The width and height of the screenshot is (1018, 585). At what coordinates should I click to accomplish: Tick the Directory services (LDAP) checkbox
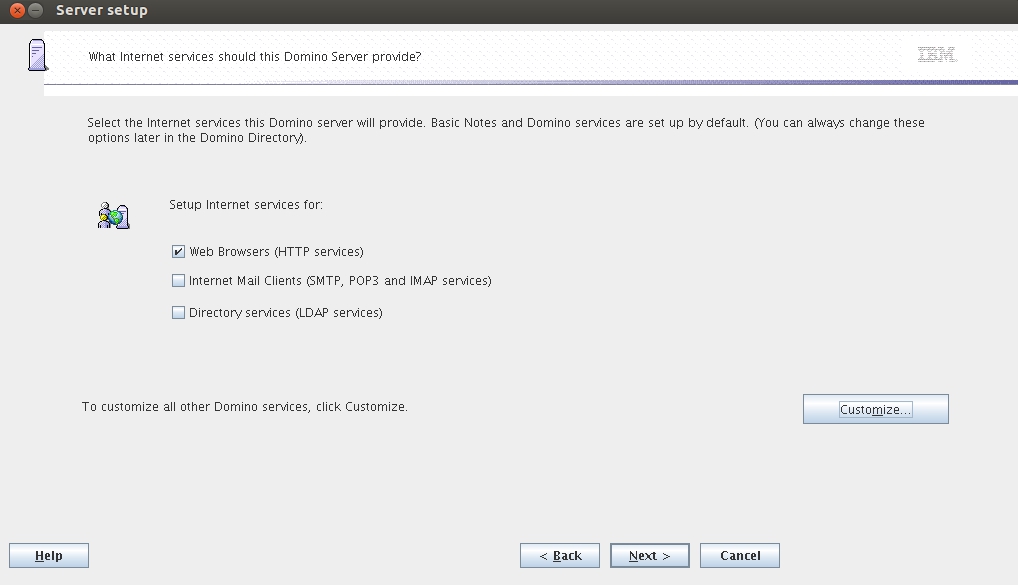(x=179, y=313)
